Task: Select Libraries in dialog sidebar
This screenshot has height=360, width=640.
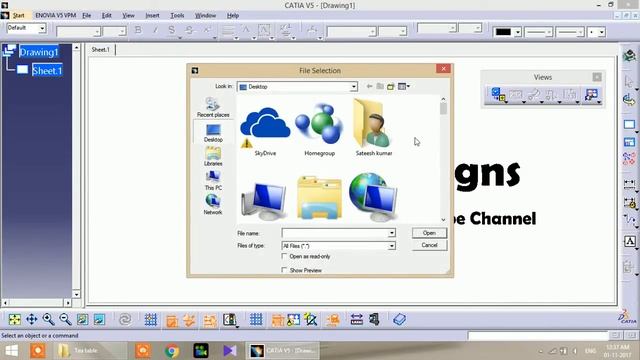Action: click(x=213, y=157)
